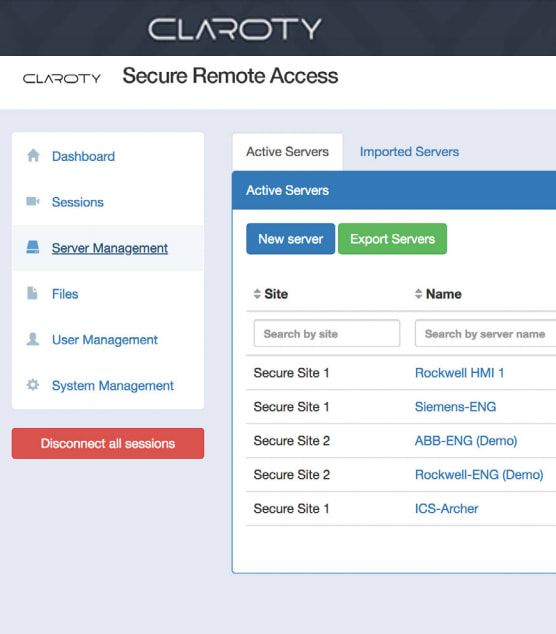Open the Rockwell-ENG (Demo) server
The height and width of the screenshot is (634, 556).
click(479, 474)
